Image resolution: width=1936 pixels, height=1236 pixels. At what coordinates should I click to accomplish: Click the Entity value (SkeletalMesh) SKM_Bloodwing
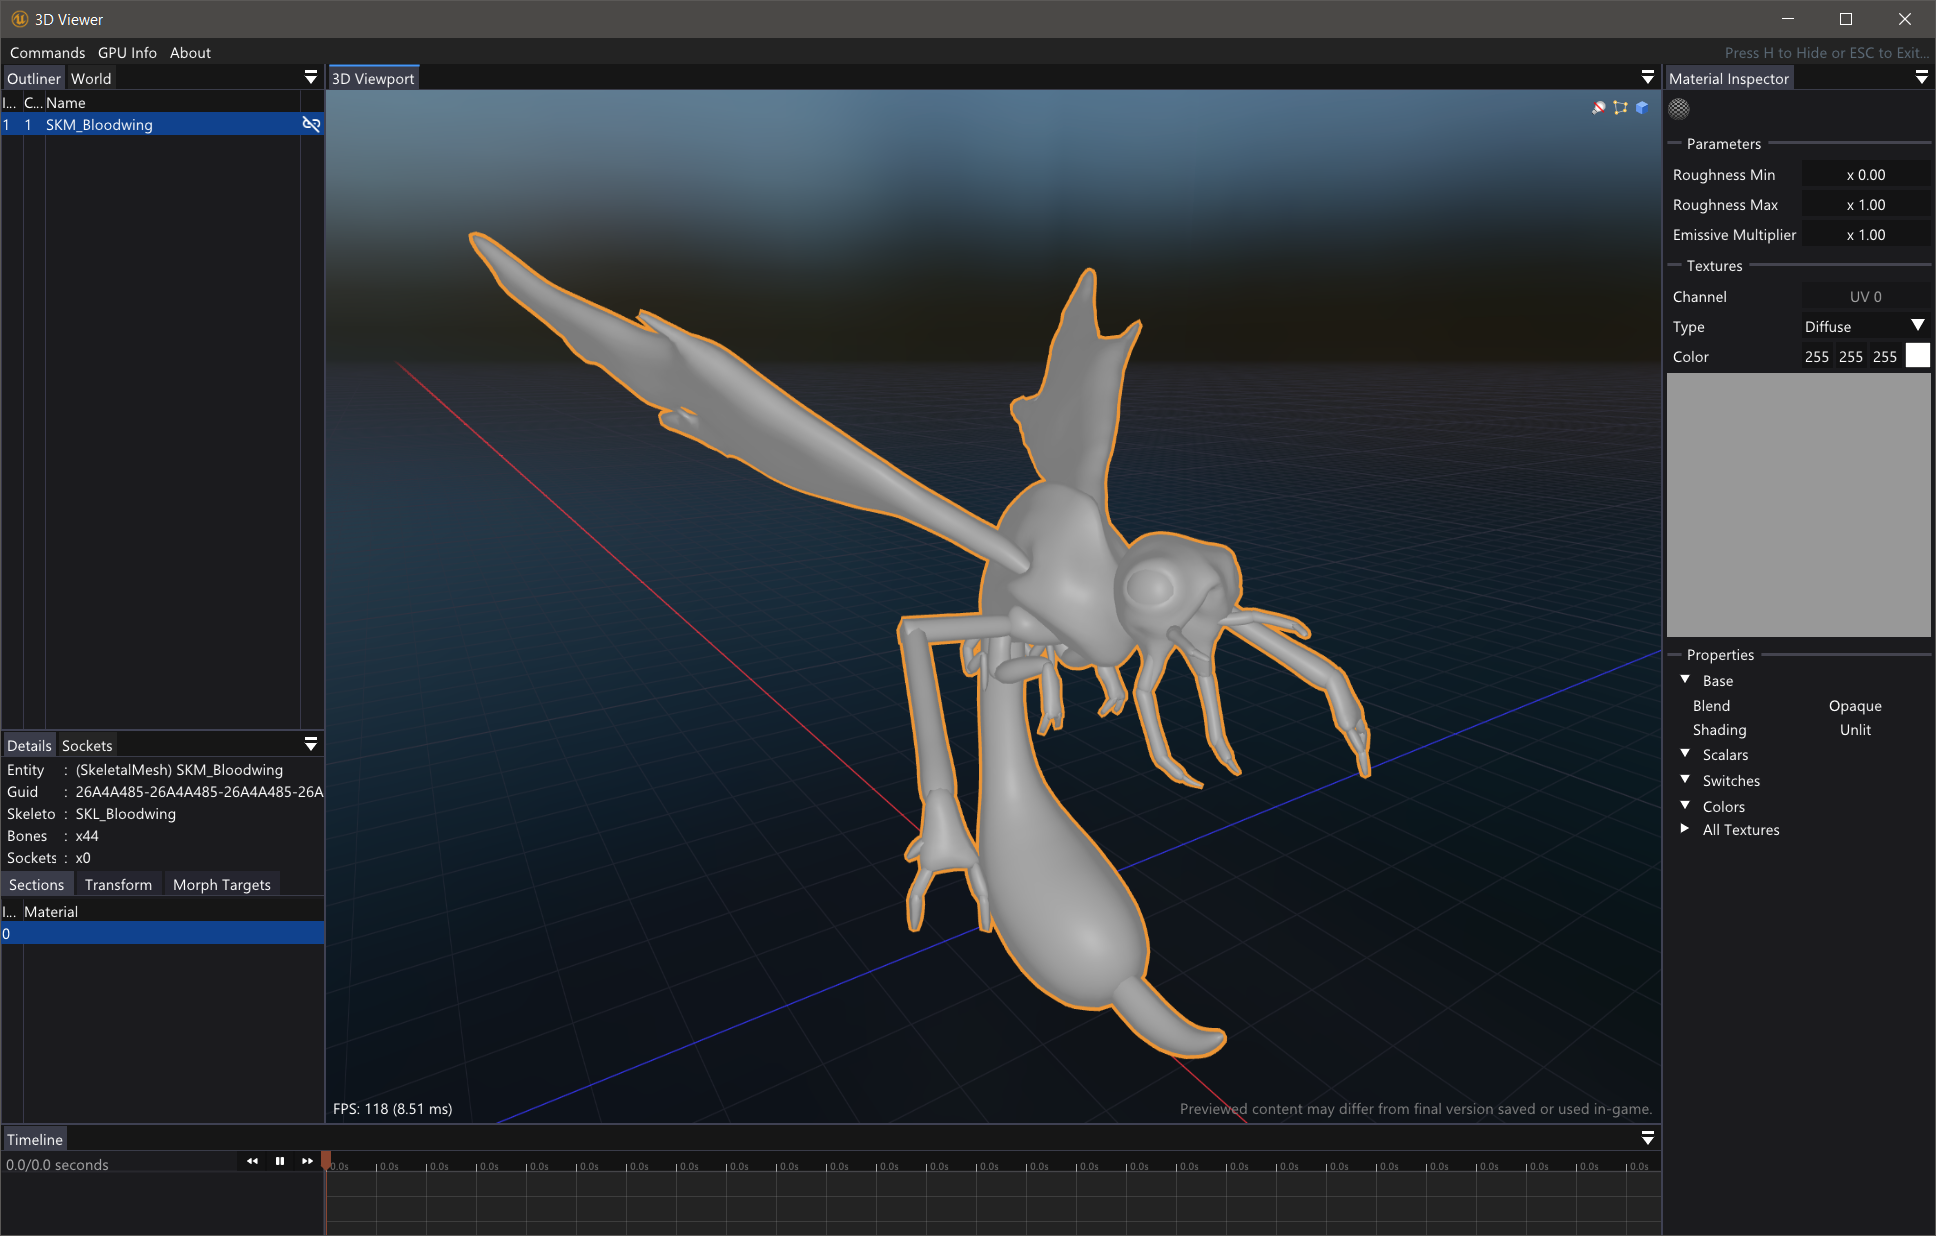point(179,769)
